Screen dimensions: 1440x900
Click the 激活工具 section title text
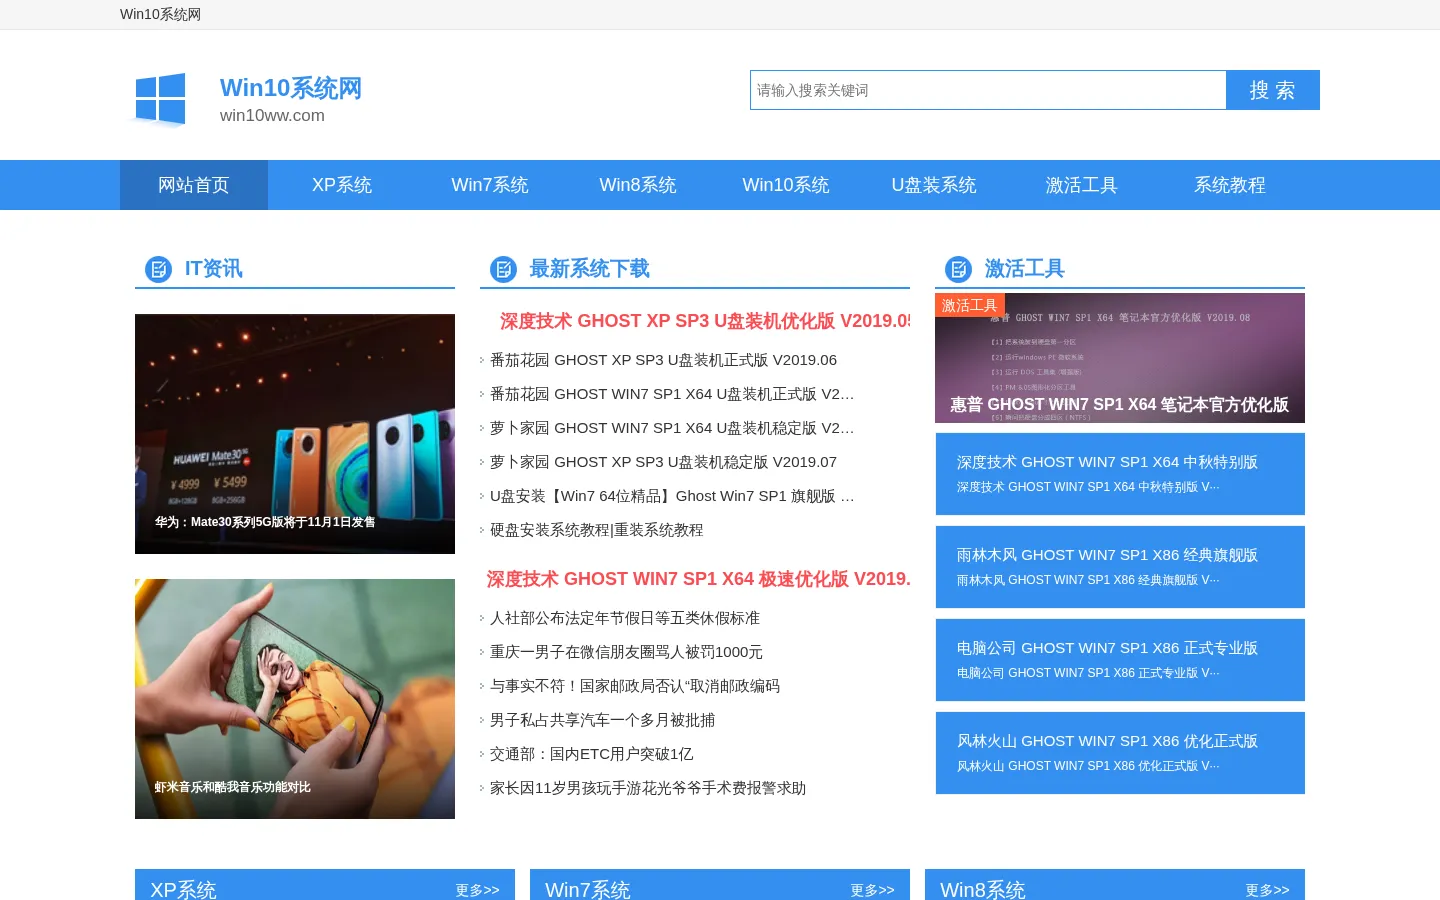pyautogui.click(x=1024, y=269)
